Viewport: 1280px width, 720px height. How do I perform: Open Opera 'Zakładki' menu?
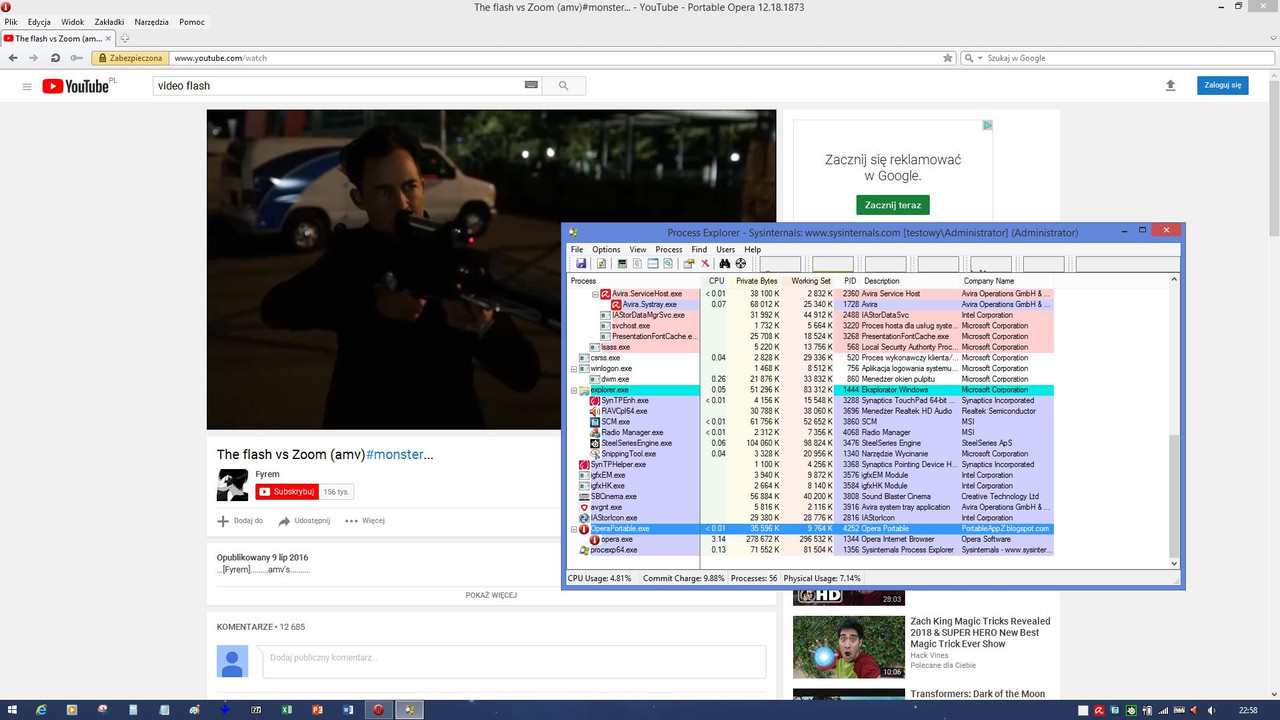click(x=109, y=21)
